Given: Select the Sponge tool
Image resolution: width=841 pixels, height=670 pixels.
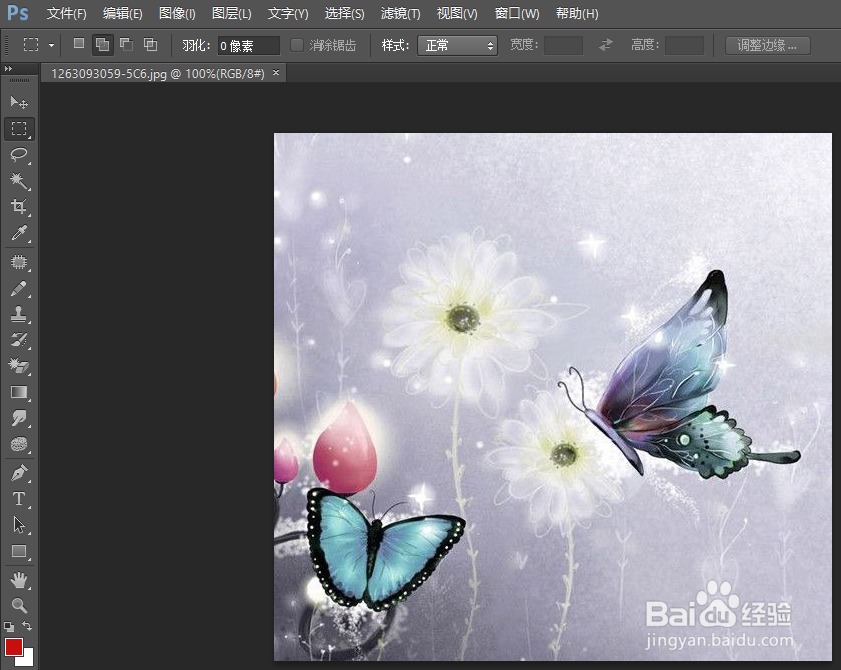Looking at the screenshot, I should tap(19, 444).
